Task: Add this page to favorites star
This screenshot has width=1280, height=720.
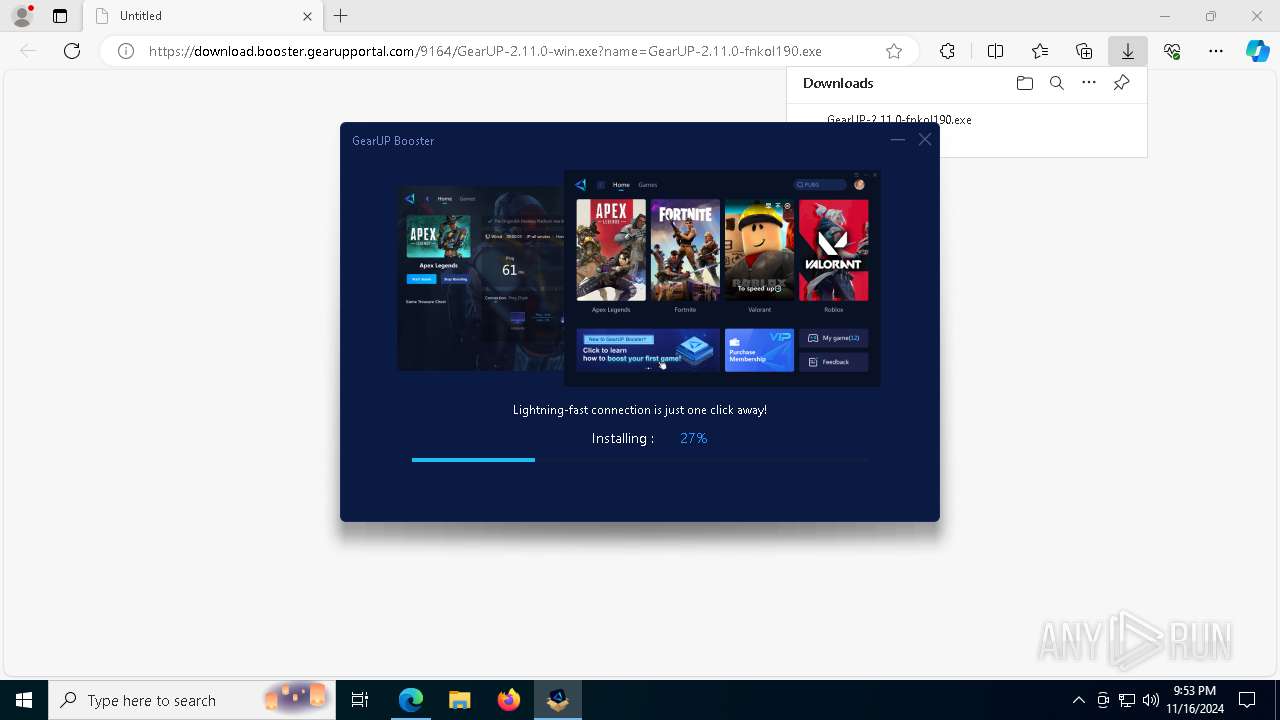Action: click(894, 51)
